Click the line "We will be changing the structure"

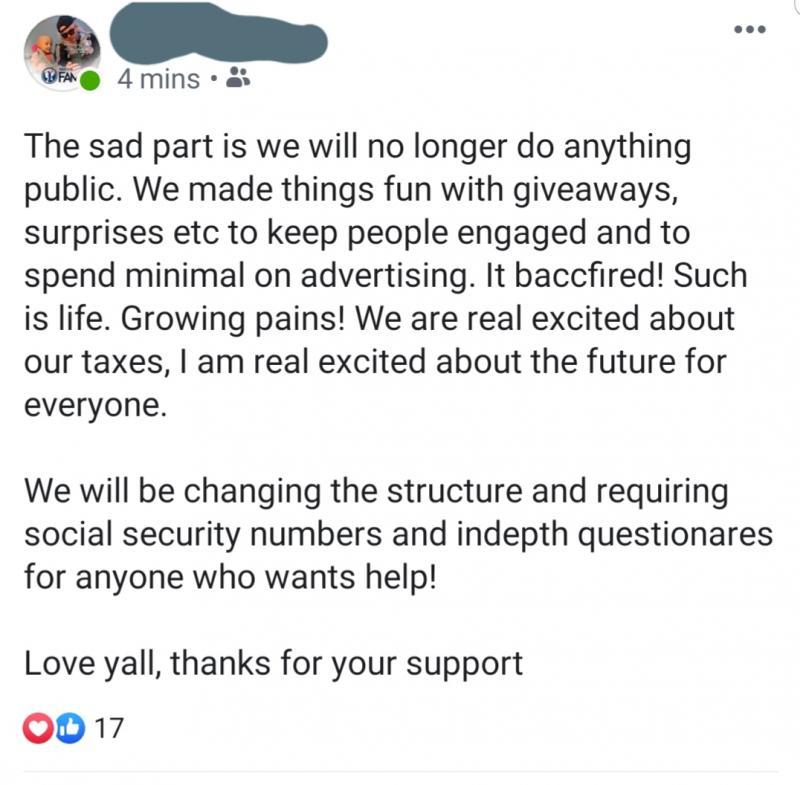point(377,492)
